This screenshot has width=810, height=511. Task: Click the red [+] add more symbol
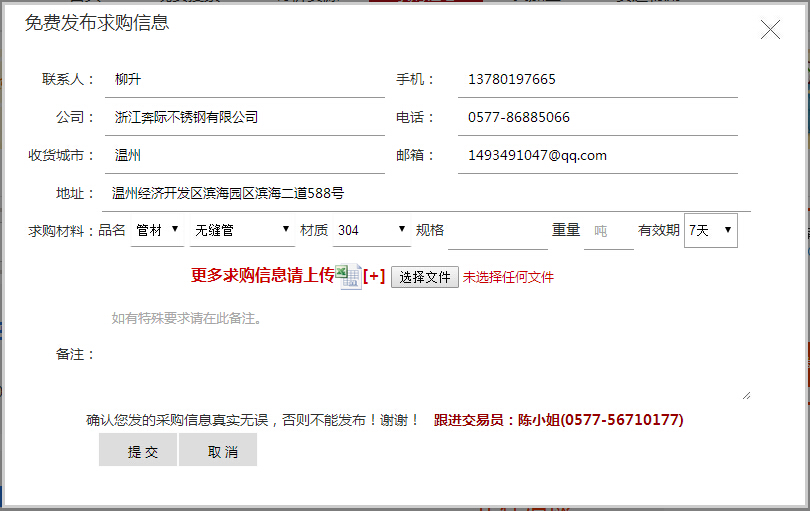pos(374,277)
